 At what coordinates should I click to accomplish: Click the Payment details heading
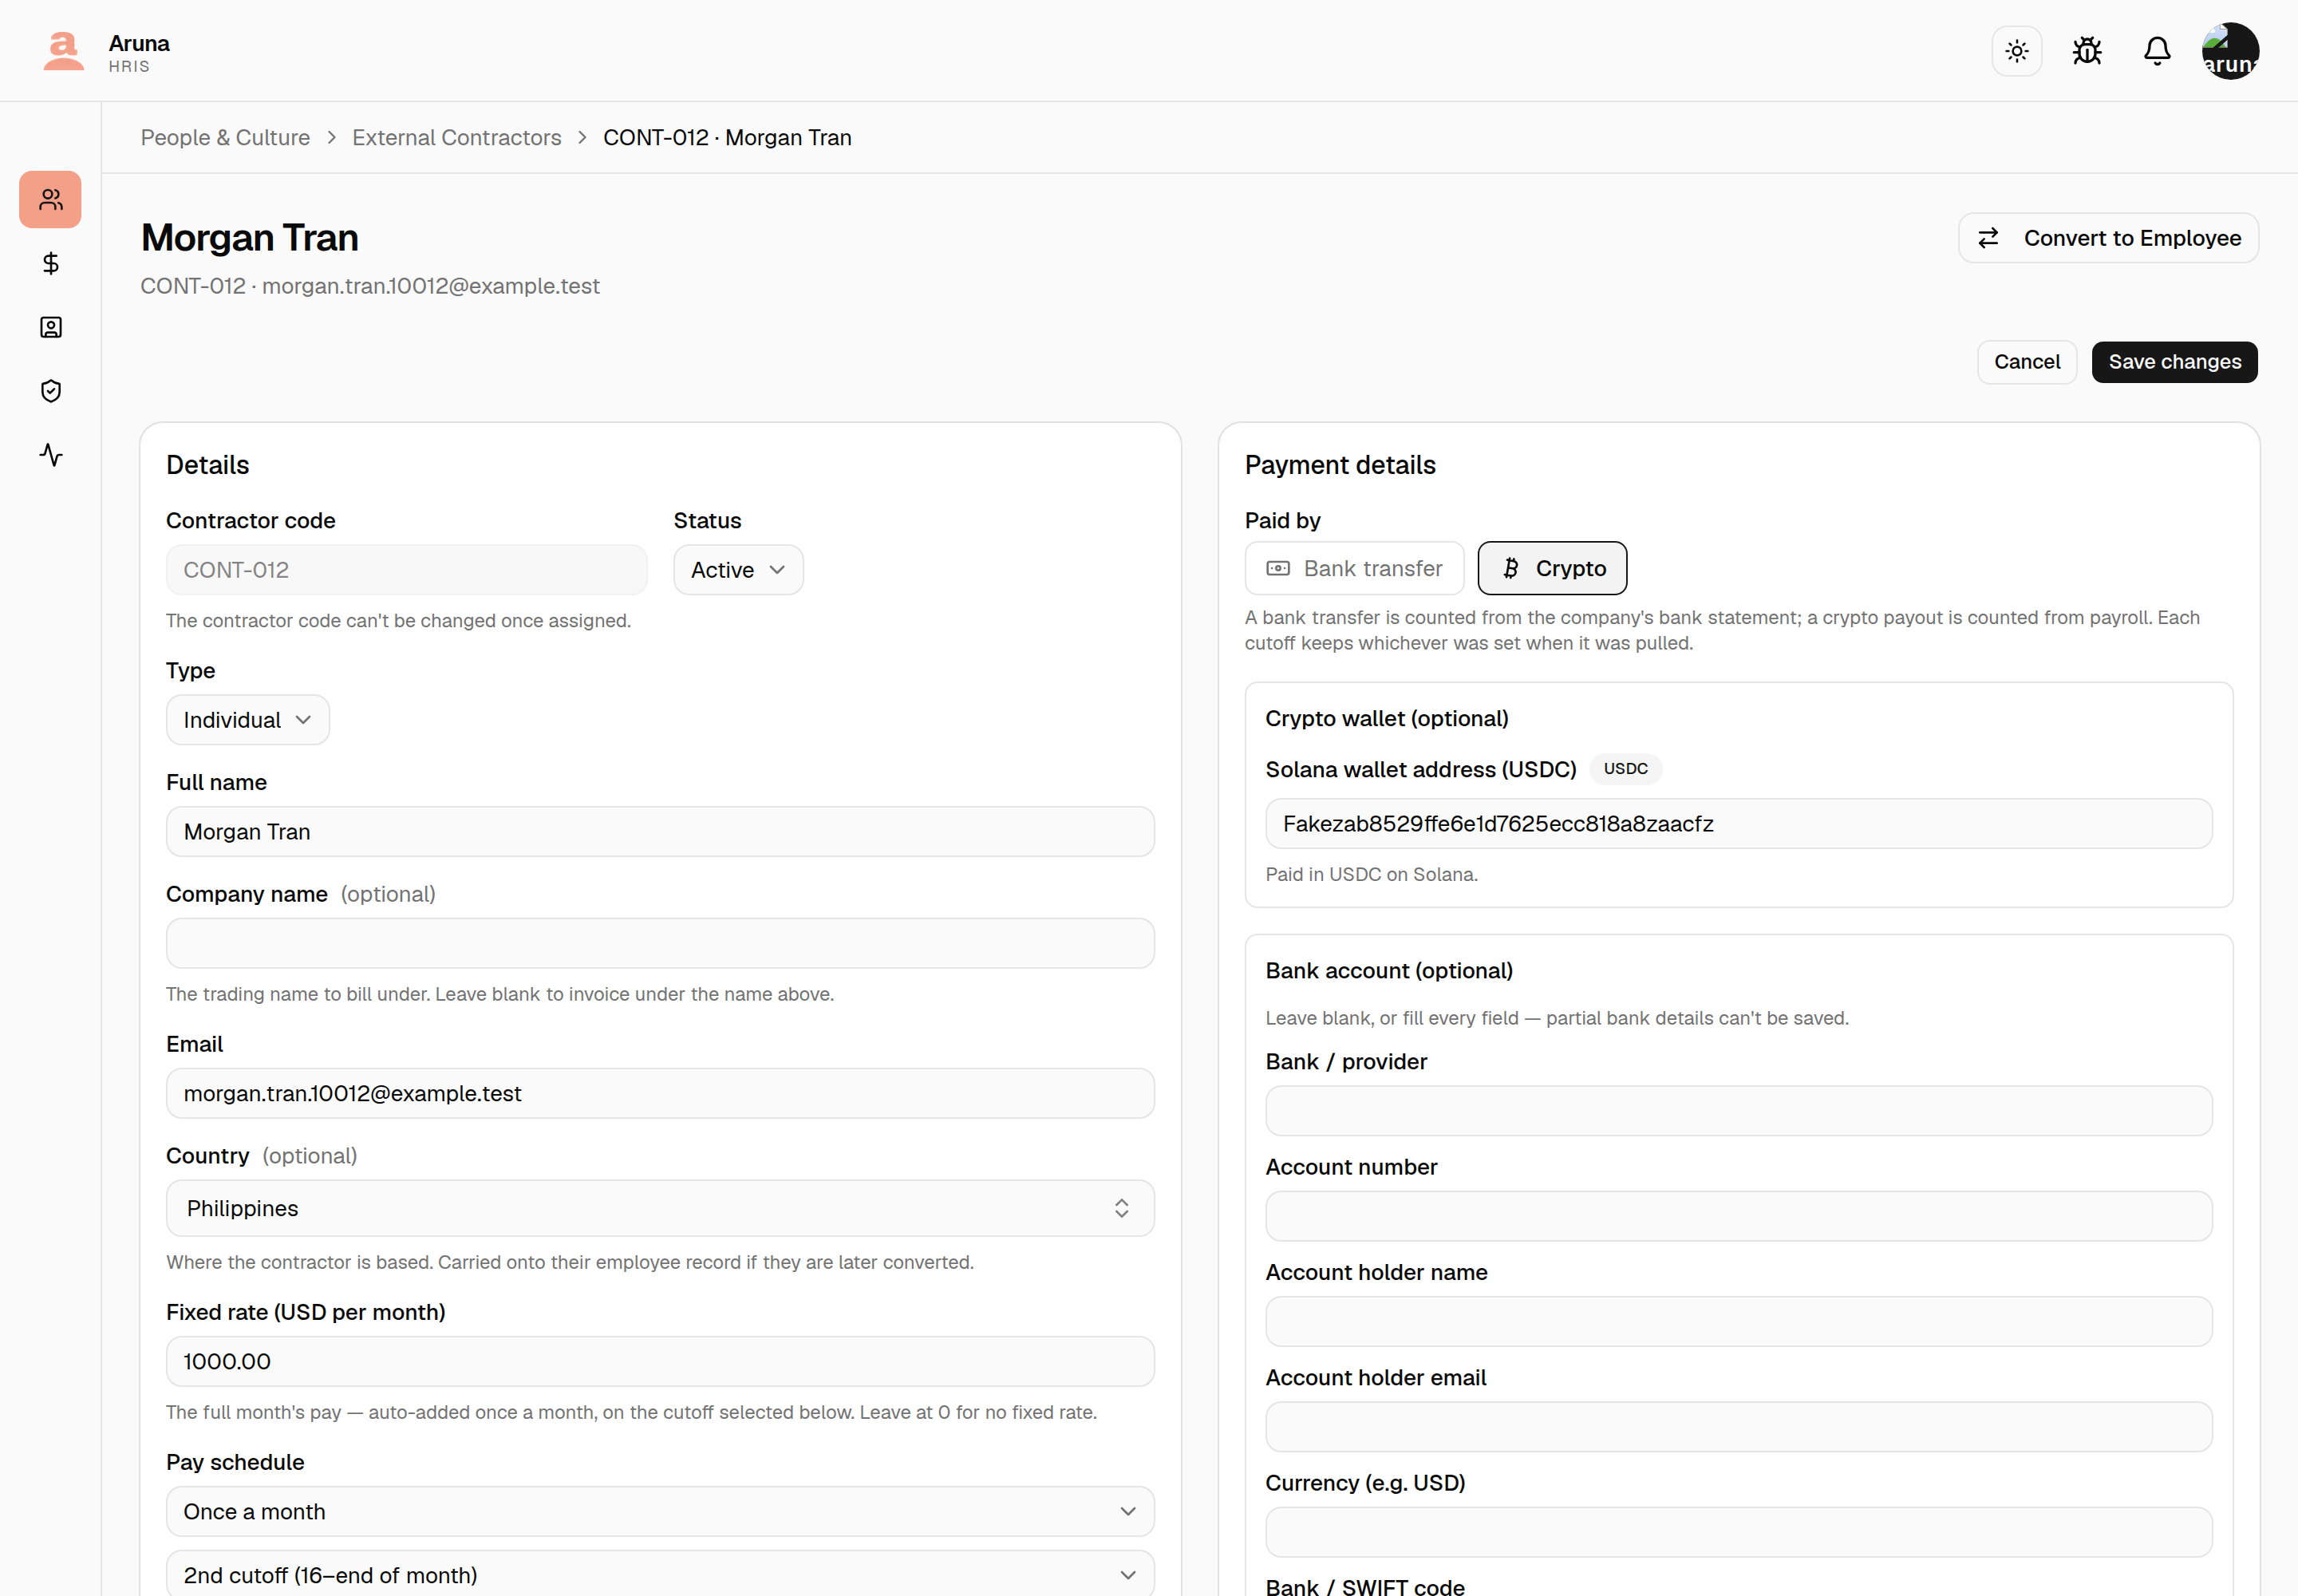[x=1339, y=465]
